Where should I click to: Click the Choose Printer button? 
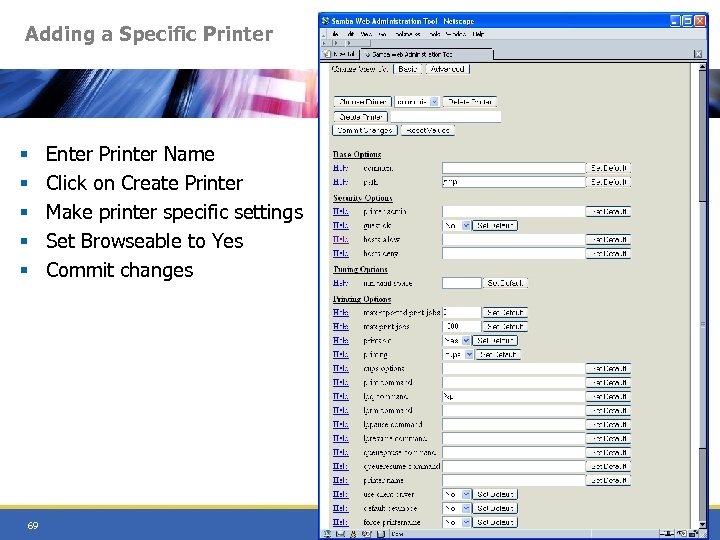click(362, 101)
